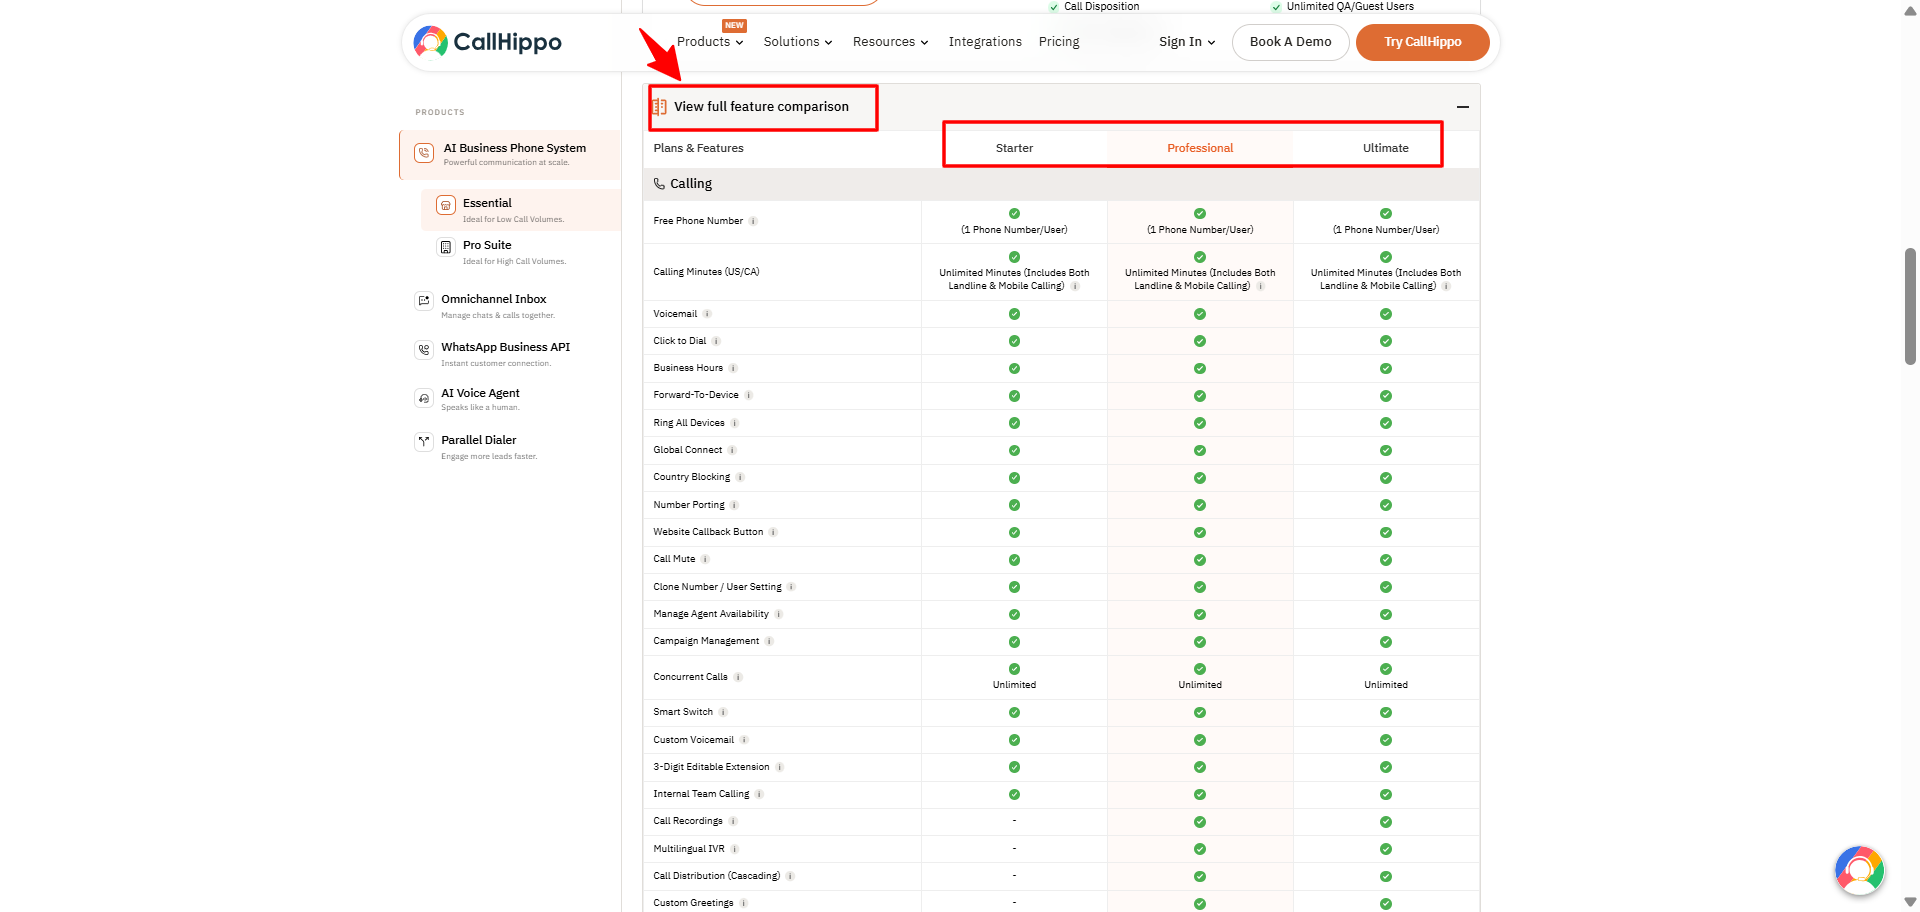Click the Manage Agent Availability label
Viewport: 1920px width, 912px height.
[711, 614]
